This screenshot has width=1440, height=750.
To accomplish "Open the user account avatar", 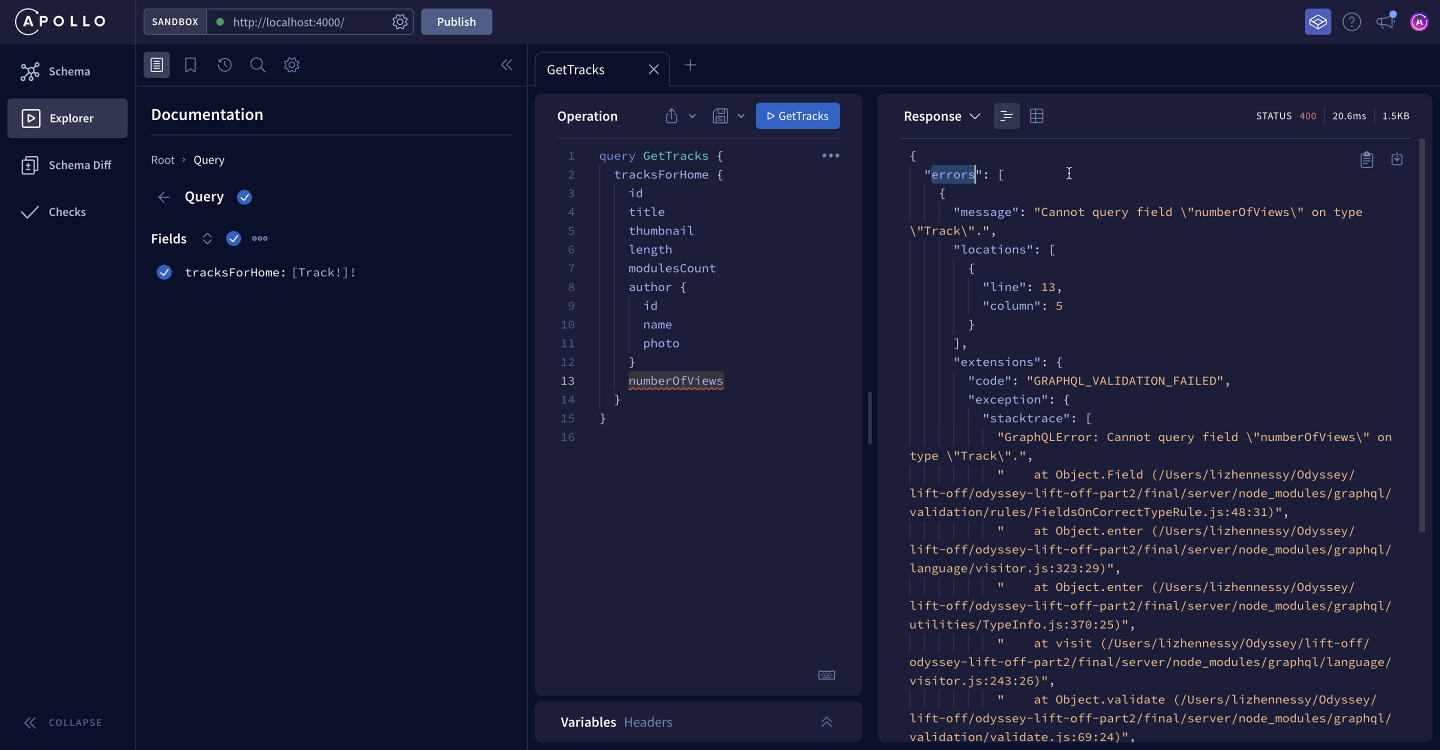I will [x=1419, y=22].
